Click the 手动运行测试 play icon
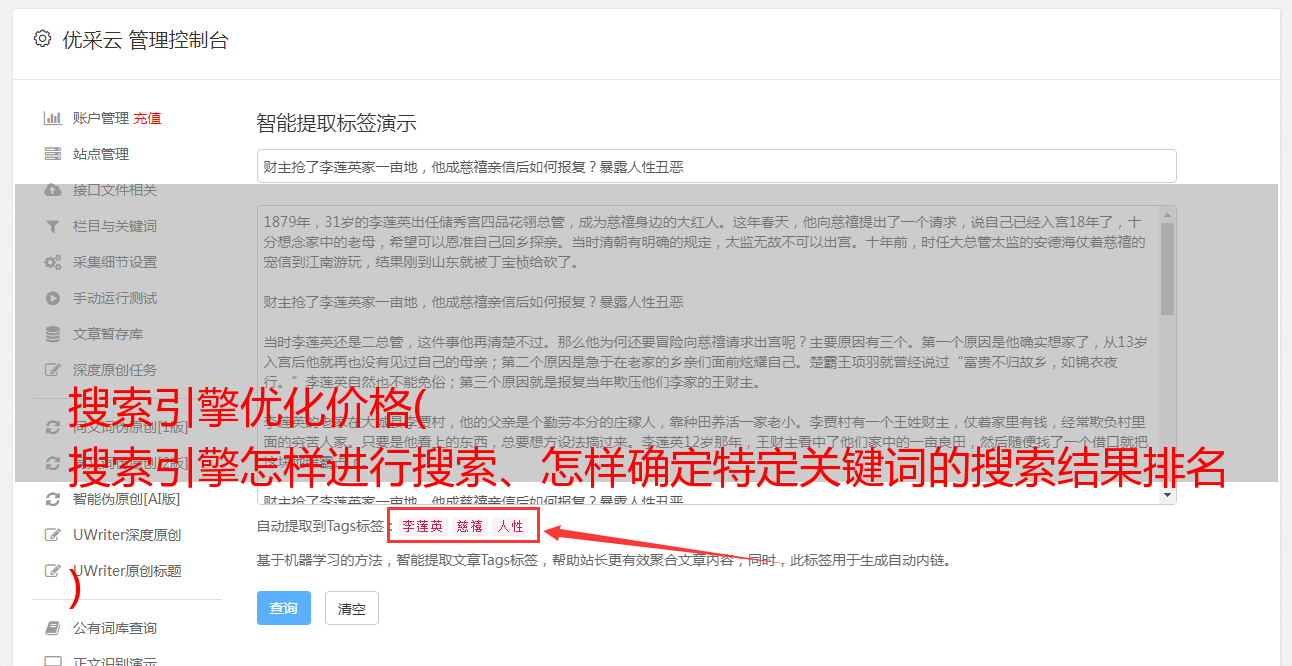The height and width of the screenshot is (666, 1292). pyautogui.click(x=53, y=298)
